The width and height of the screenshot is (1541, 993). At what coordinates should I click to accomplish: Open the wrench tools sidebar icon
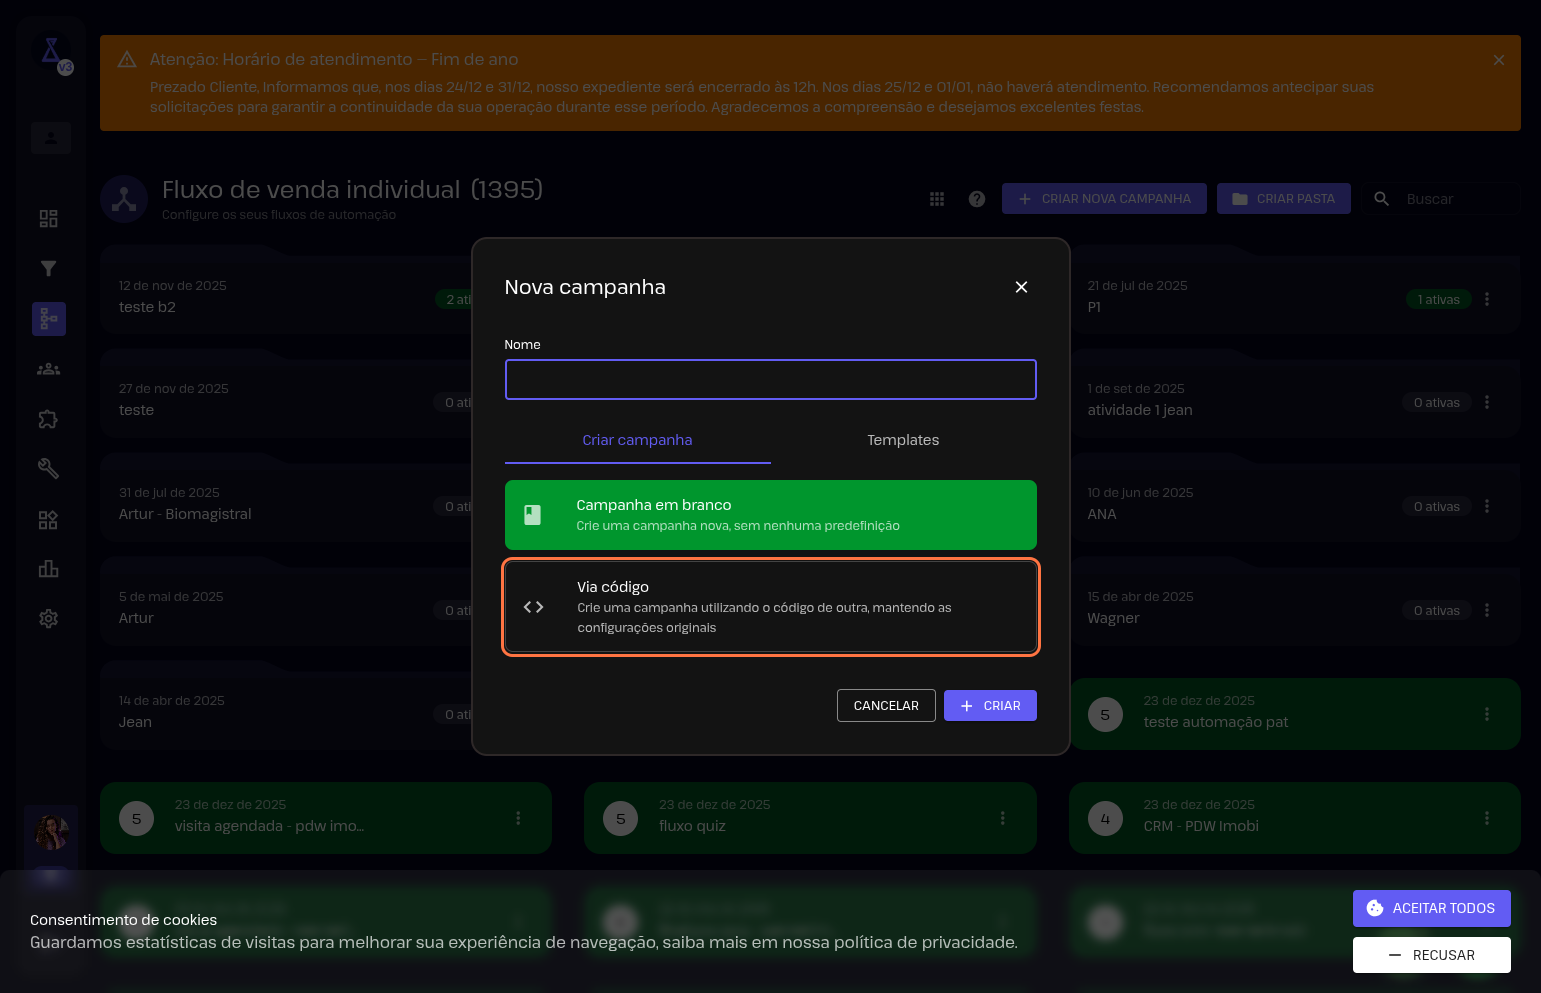click(x=48, y=468)
